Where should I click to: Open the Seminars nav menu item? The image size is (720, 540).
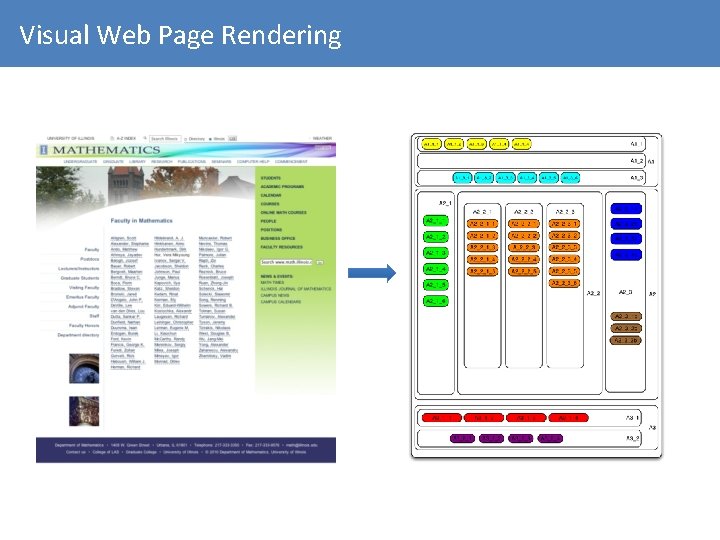click(x=221, y=162)
